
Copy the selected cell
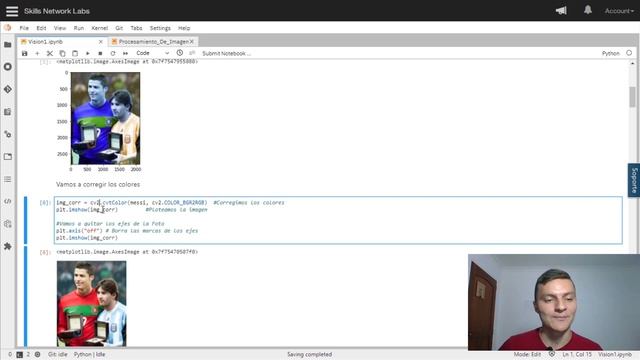[x=62, y=53]
